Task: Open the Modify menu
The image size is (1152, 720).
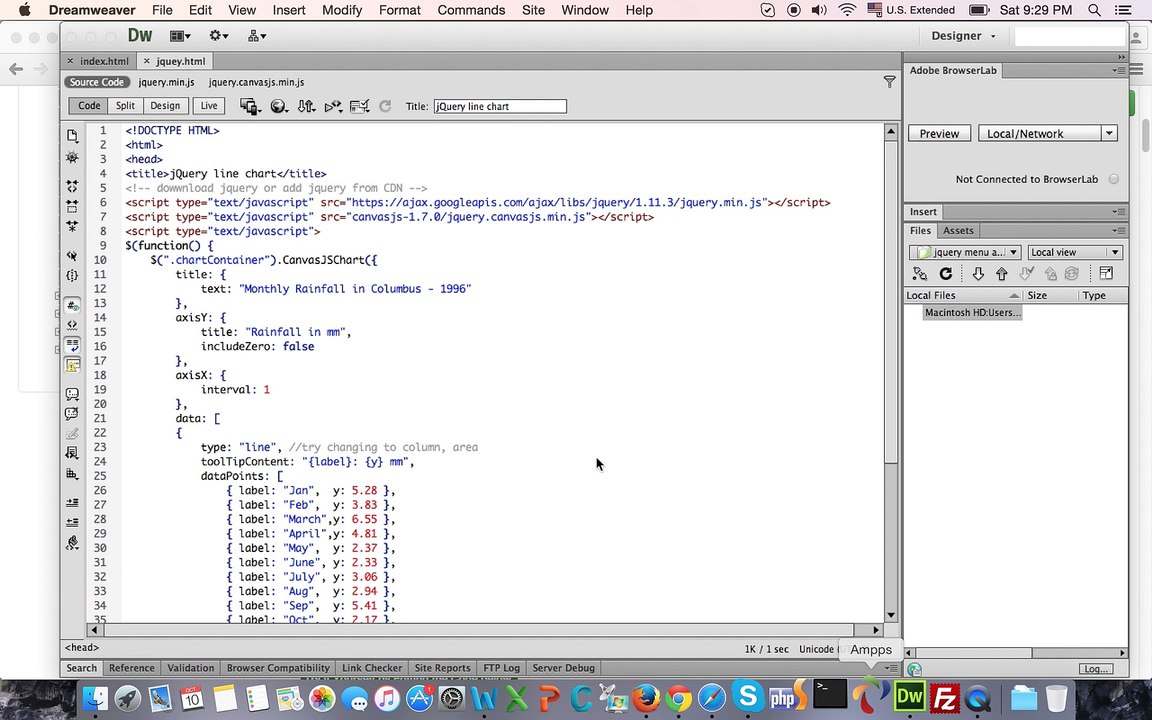Action: (x=342, y=10)
